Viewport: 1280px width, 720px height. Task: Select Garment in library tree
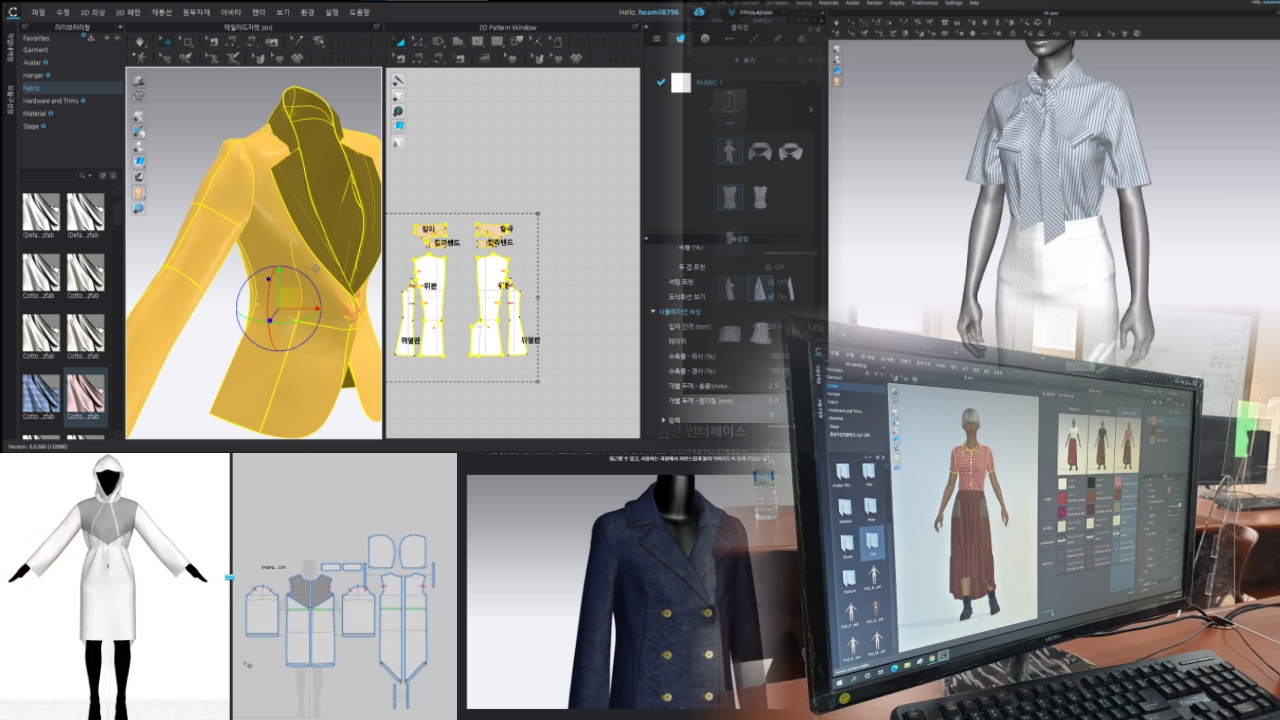click(35, 49)
